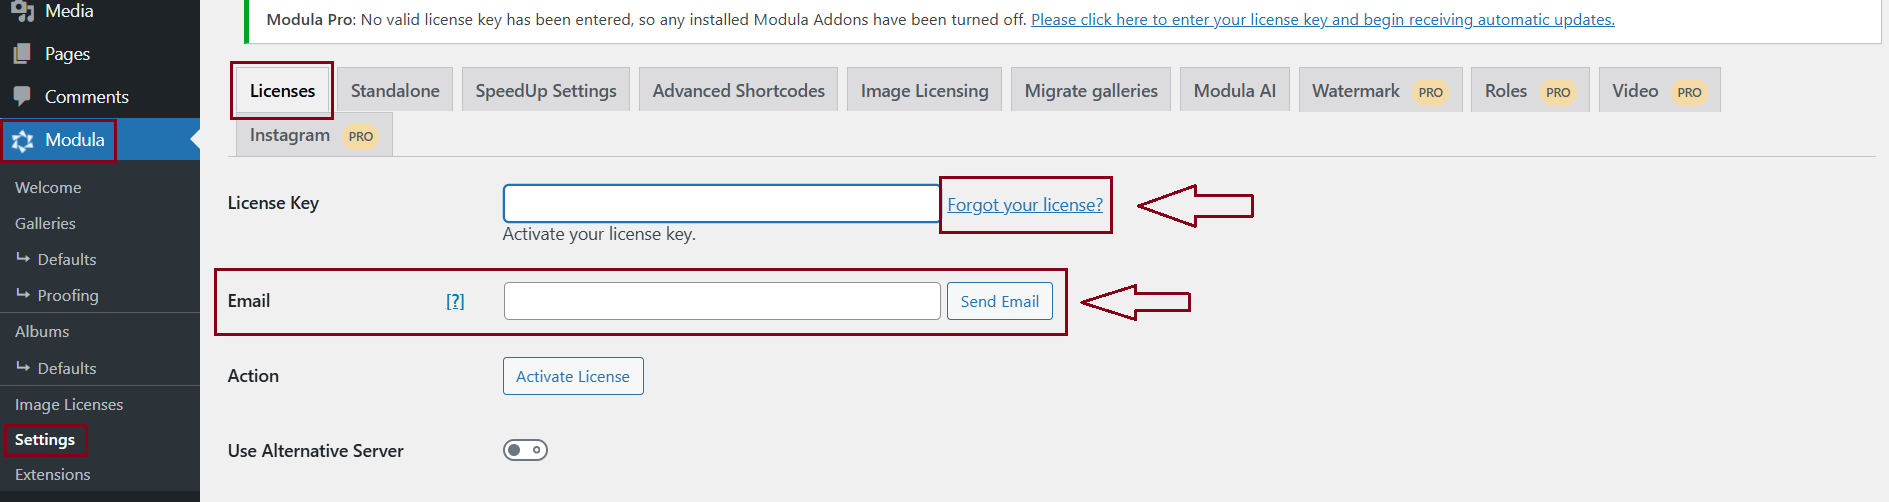The width and height of the screenshot is (1889, 502).
Task: Toggle the Use Alternative Server switch
Action: (525, 450)
